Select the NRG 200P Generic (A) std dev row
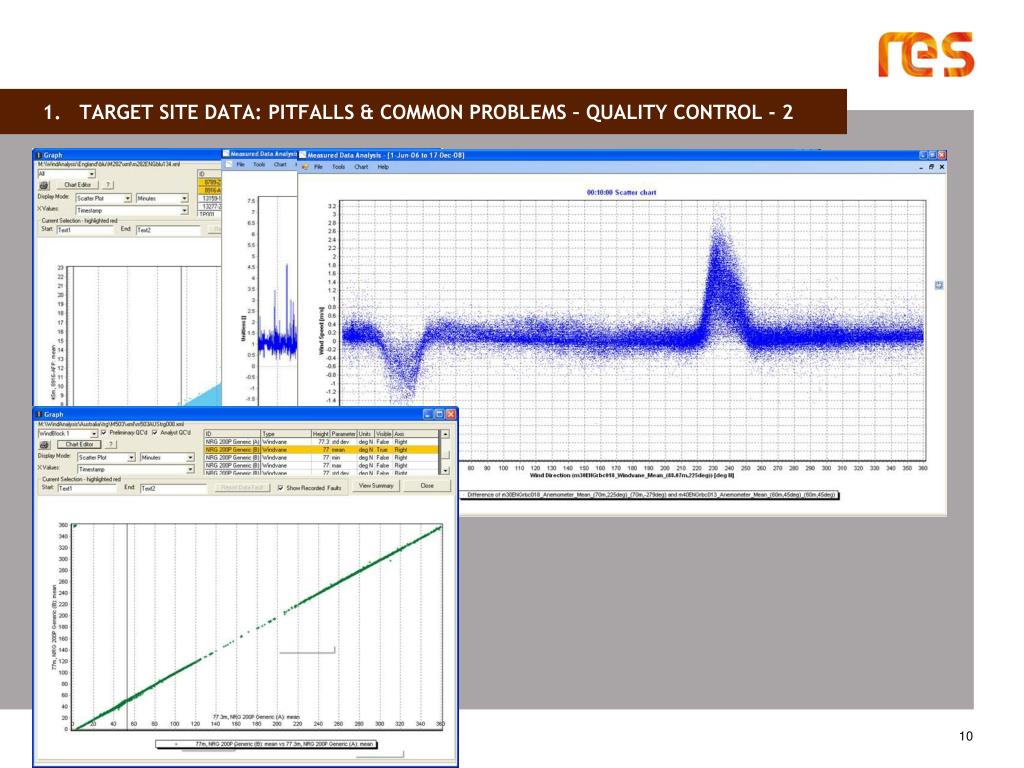The image size is (1024, 768). [321, 442]
